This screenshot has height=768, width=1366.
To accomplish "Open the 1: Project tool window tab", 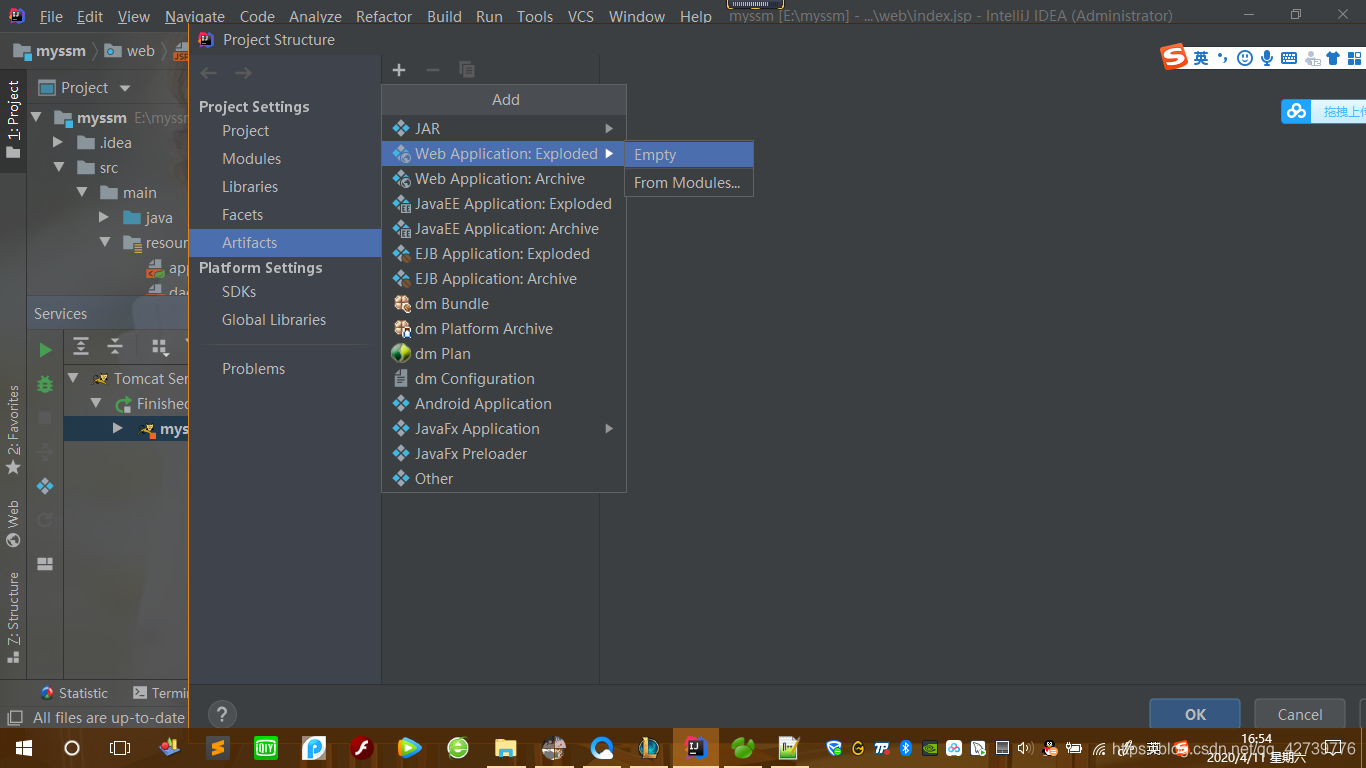I will (x=13, y=119).
